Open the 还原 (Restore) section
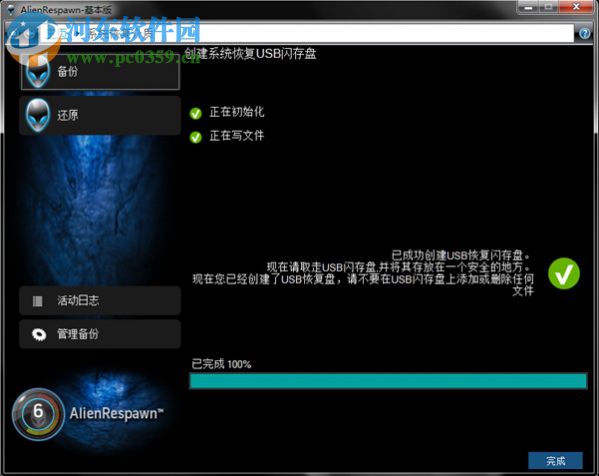Image resolution: width=599 pixels, height=476 pixels. pos(100,115)
